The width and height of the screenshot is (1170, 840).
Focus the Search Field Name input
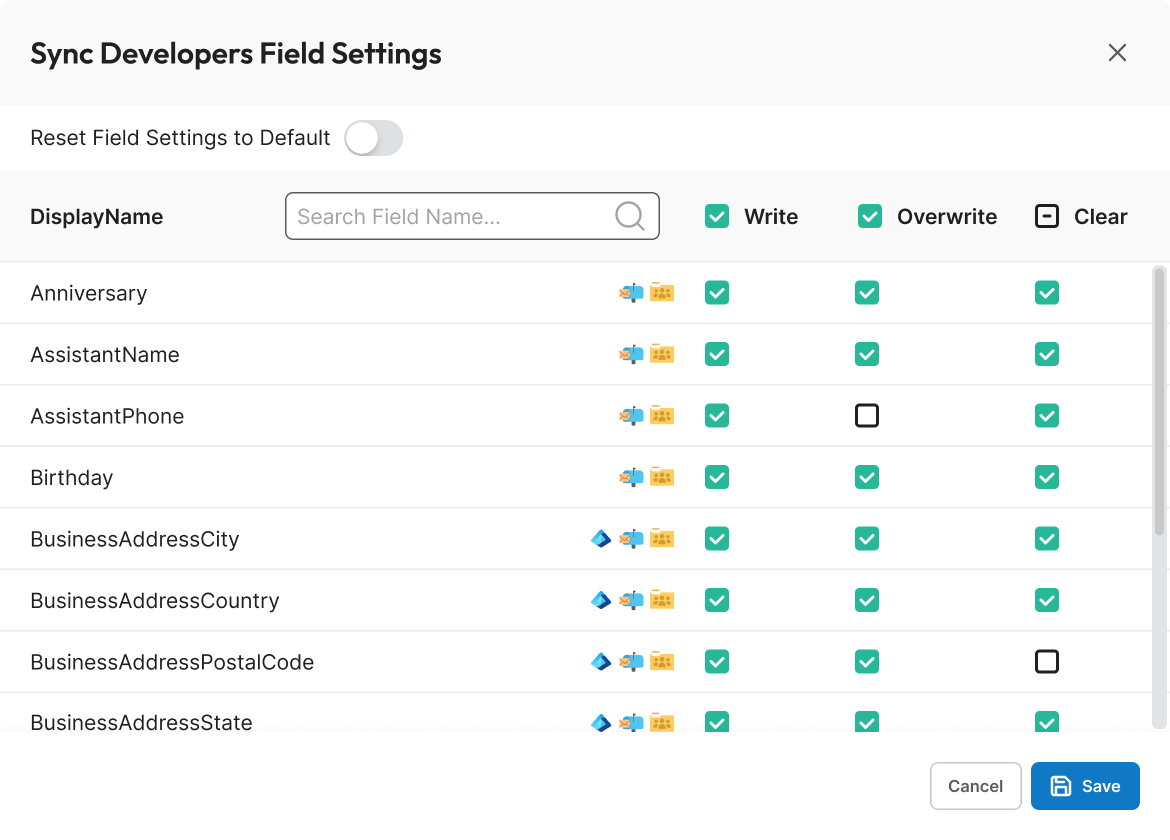[x=452, y=216]
